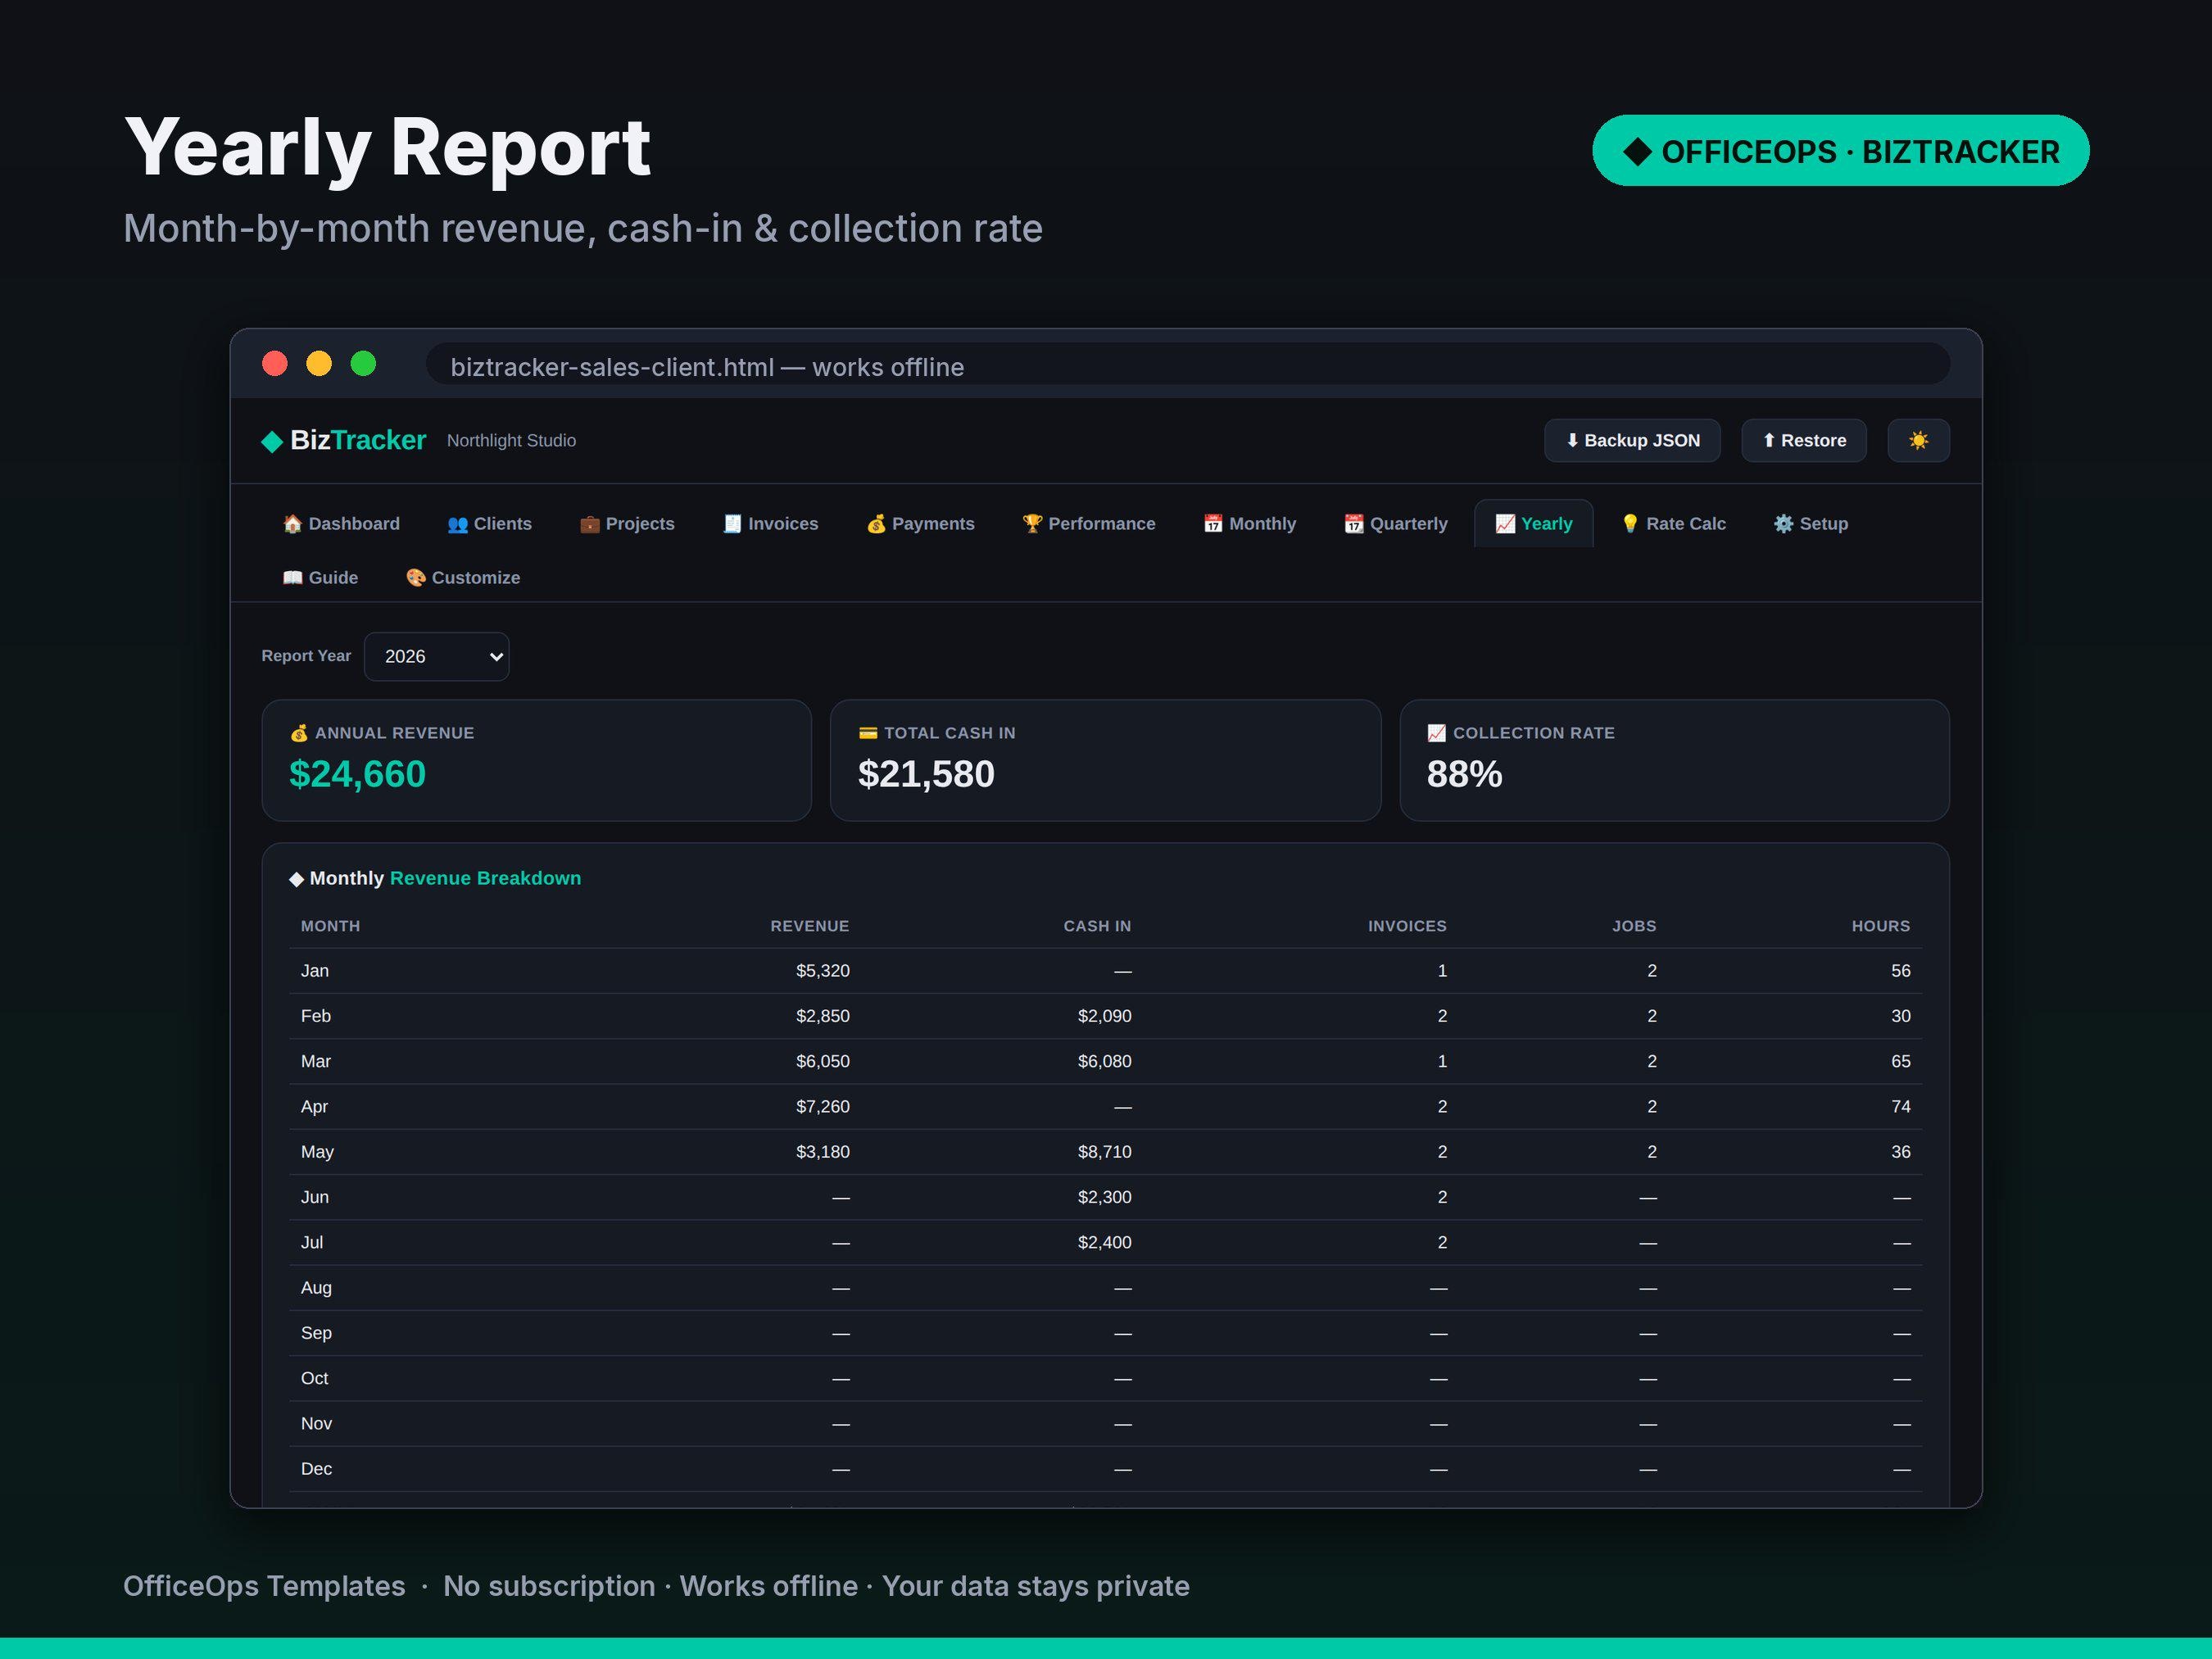Click the Backup JSON button
This screenshot has width=2212, height=1659.
(1632, 440)
